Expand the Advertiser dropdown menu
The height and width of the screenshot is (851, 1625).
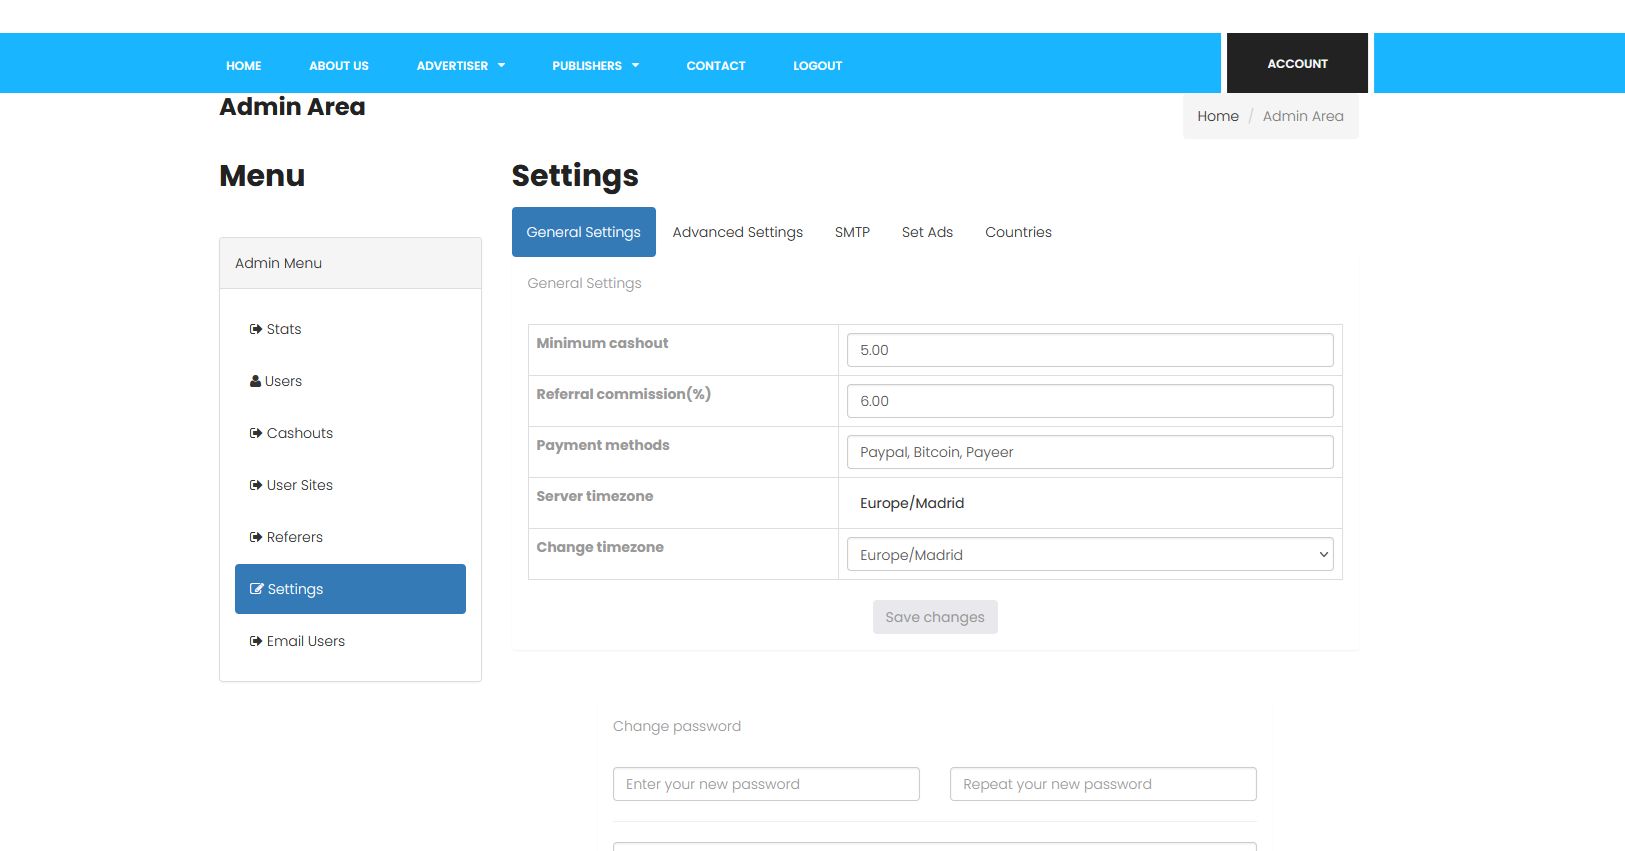461,66
